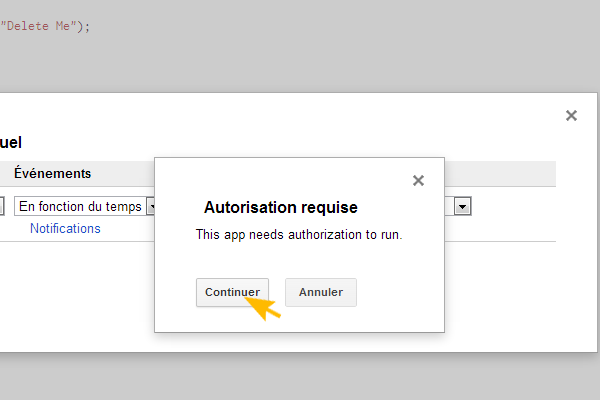This screenshot has height=400, width=600.
Task: Open the partially visible dropdown at left edge
Action: click(2, 206)
